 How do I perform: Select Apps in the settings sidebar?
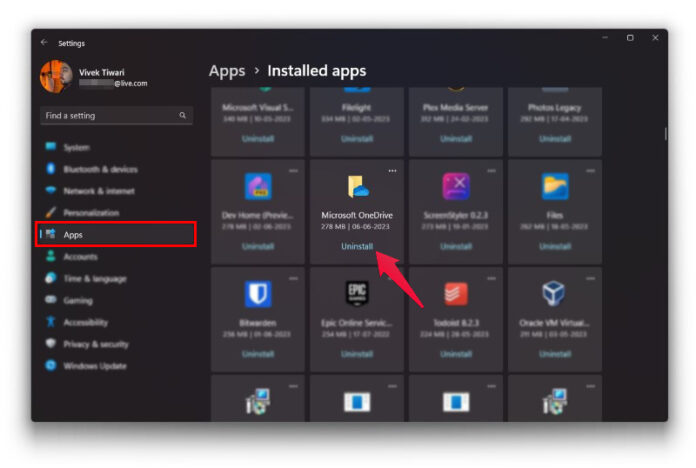[x=116, y=234]
